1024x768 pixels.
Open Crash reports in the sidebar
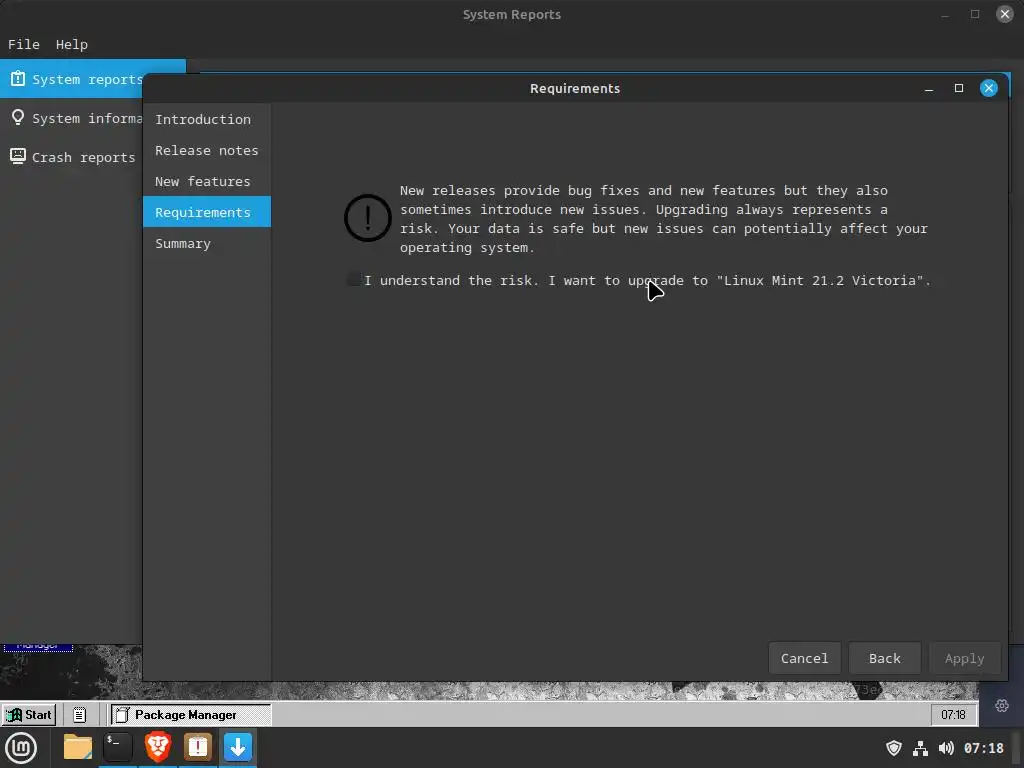pos(72,157)
